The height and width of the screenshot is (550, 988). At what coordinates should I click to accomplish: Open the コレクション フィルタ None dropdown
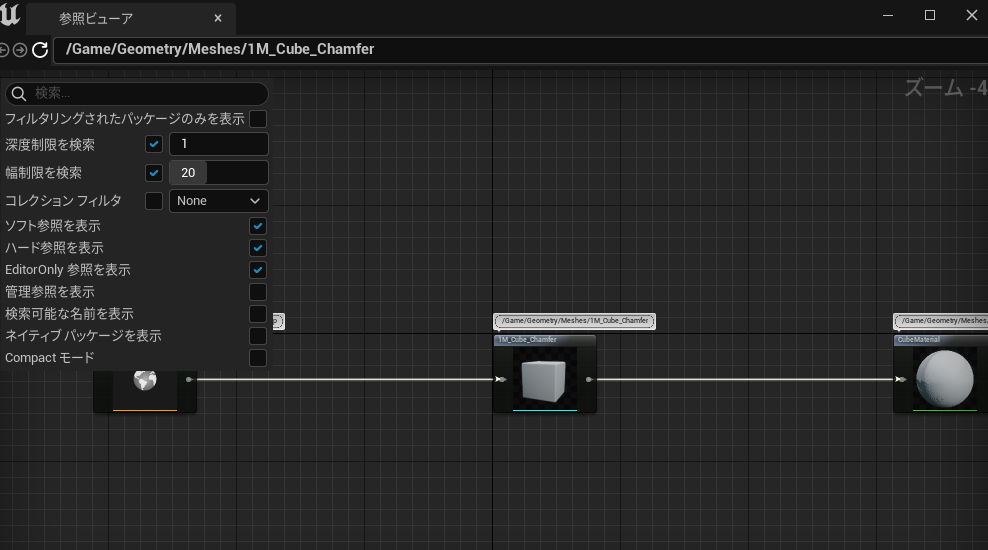point(218,201)
